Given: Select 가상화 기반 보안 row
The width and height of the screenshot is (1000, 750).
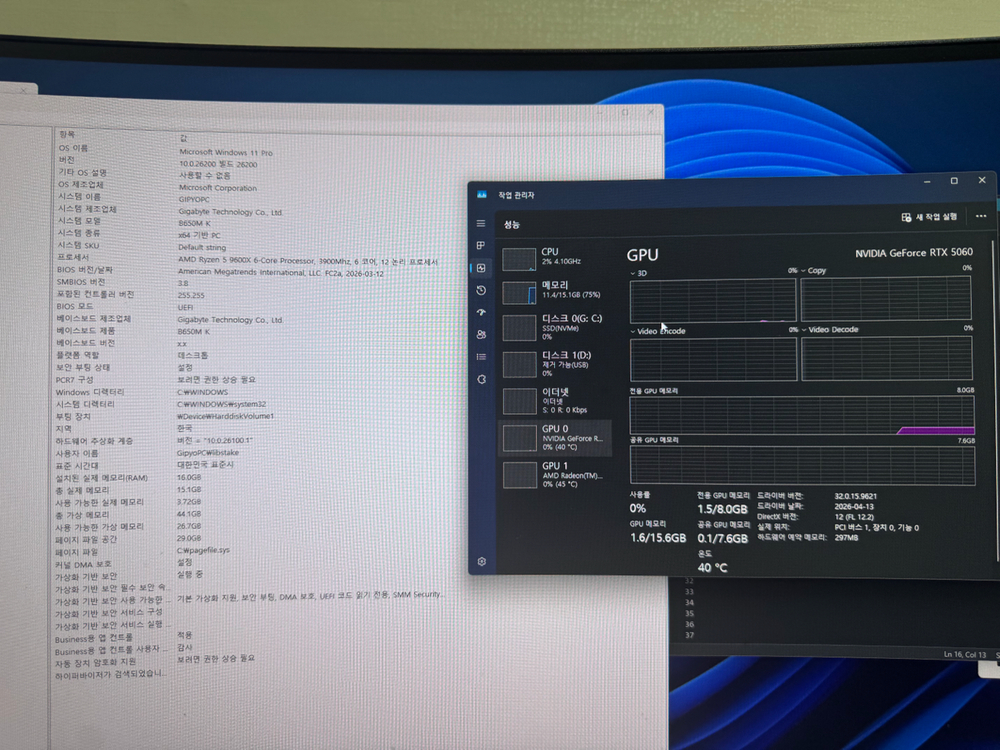Looking at the screenshot, I should click(x=357, y=576).
